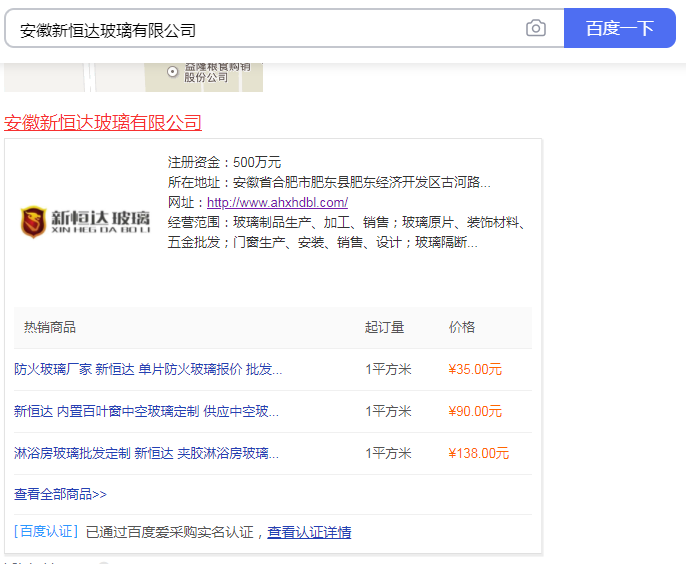Click the camera image-search icon
This screenshot has width=686, height=564.
click(x=536, y=28)
